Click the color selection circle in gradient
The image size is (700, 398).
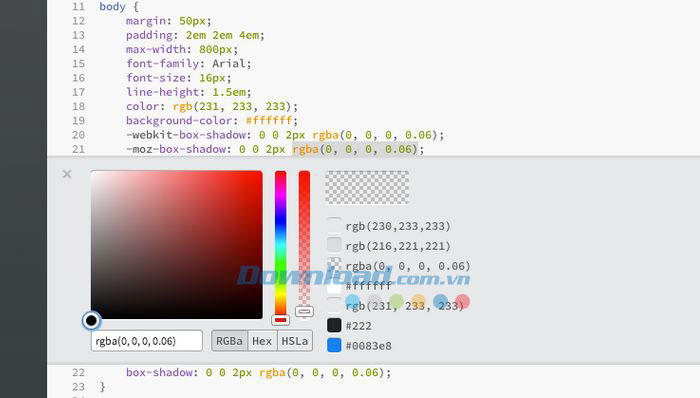pos(92,320)
